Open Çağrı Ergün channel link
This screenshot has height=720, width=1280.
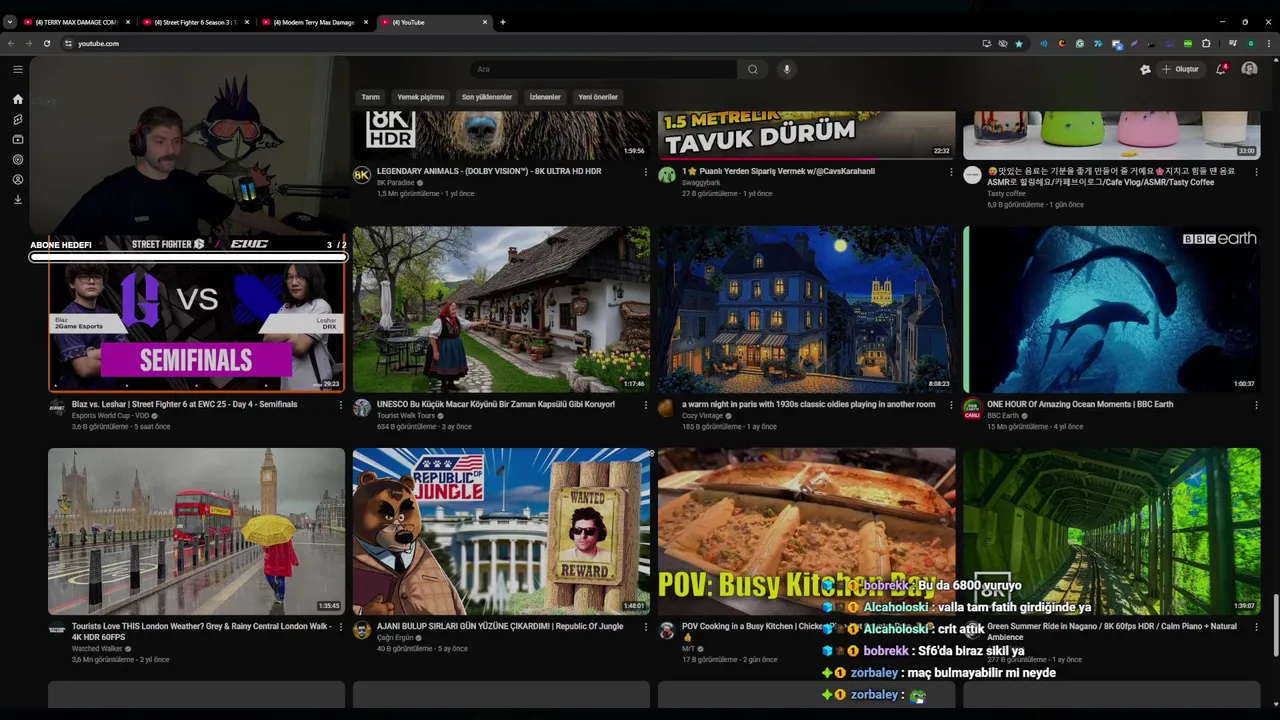click(x=395, y=638)
